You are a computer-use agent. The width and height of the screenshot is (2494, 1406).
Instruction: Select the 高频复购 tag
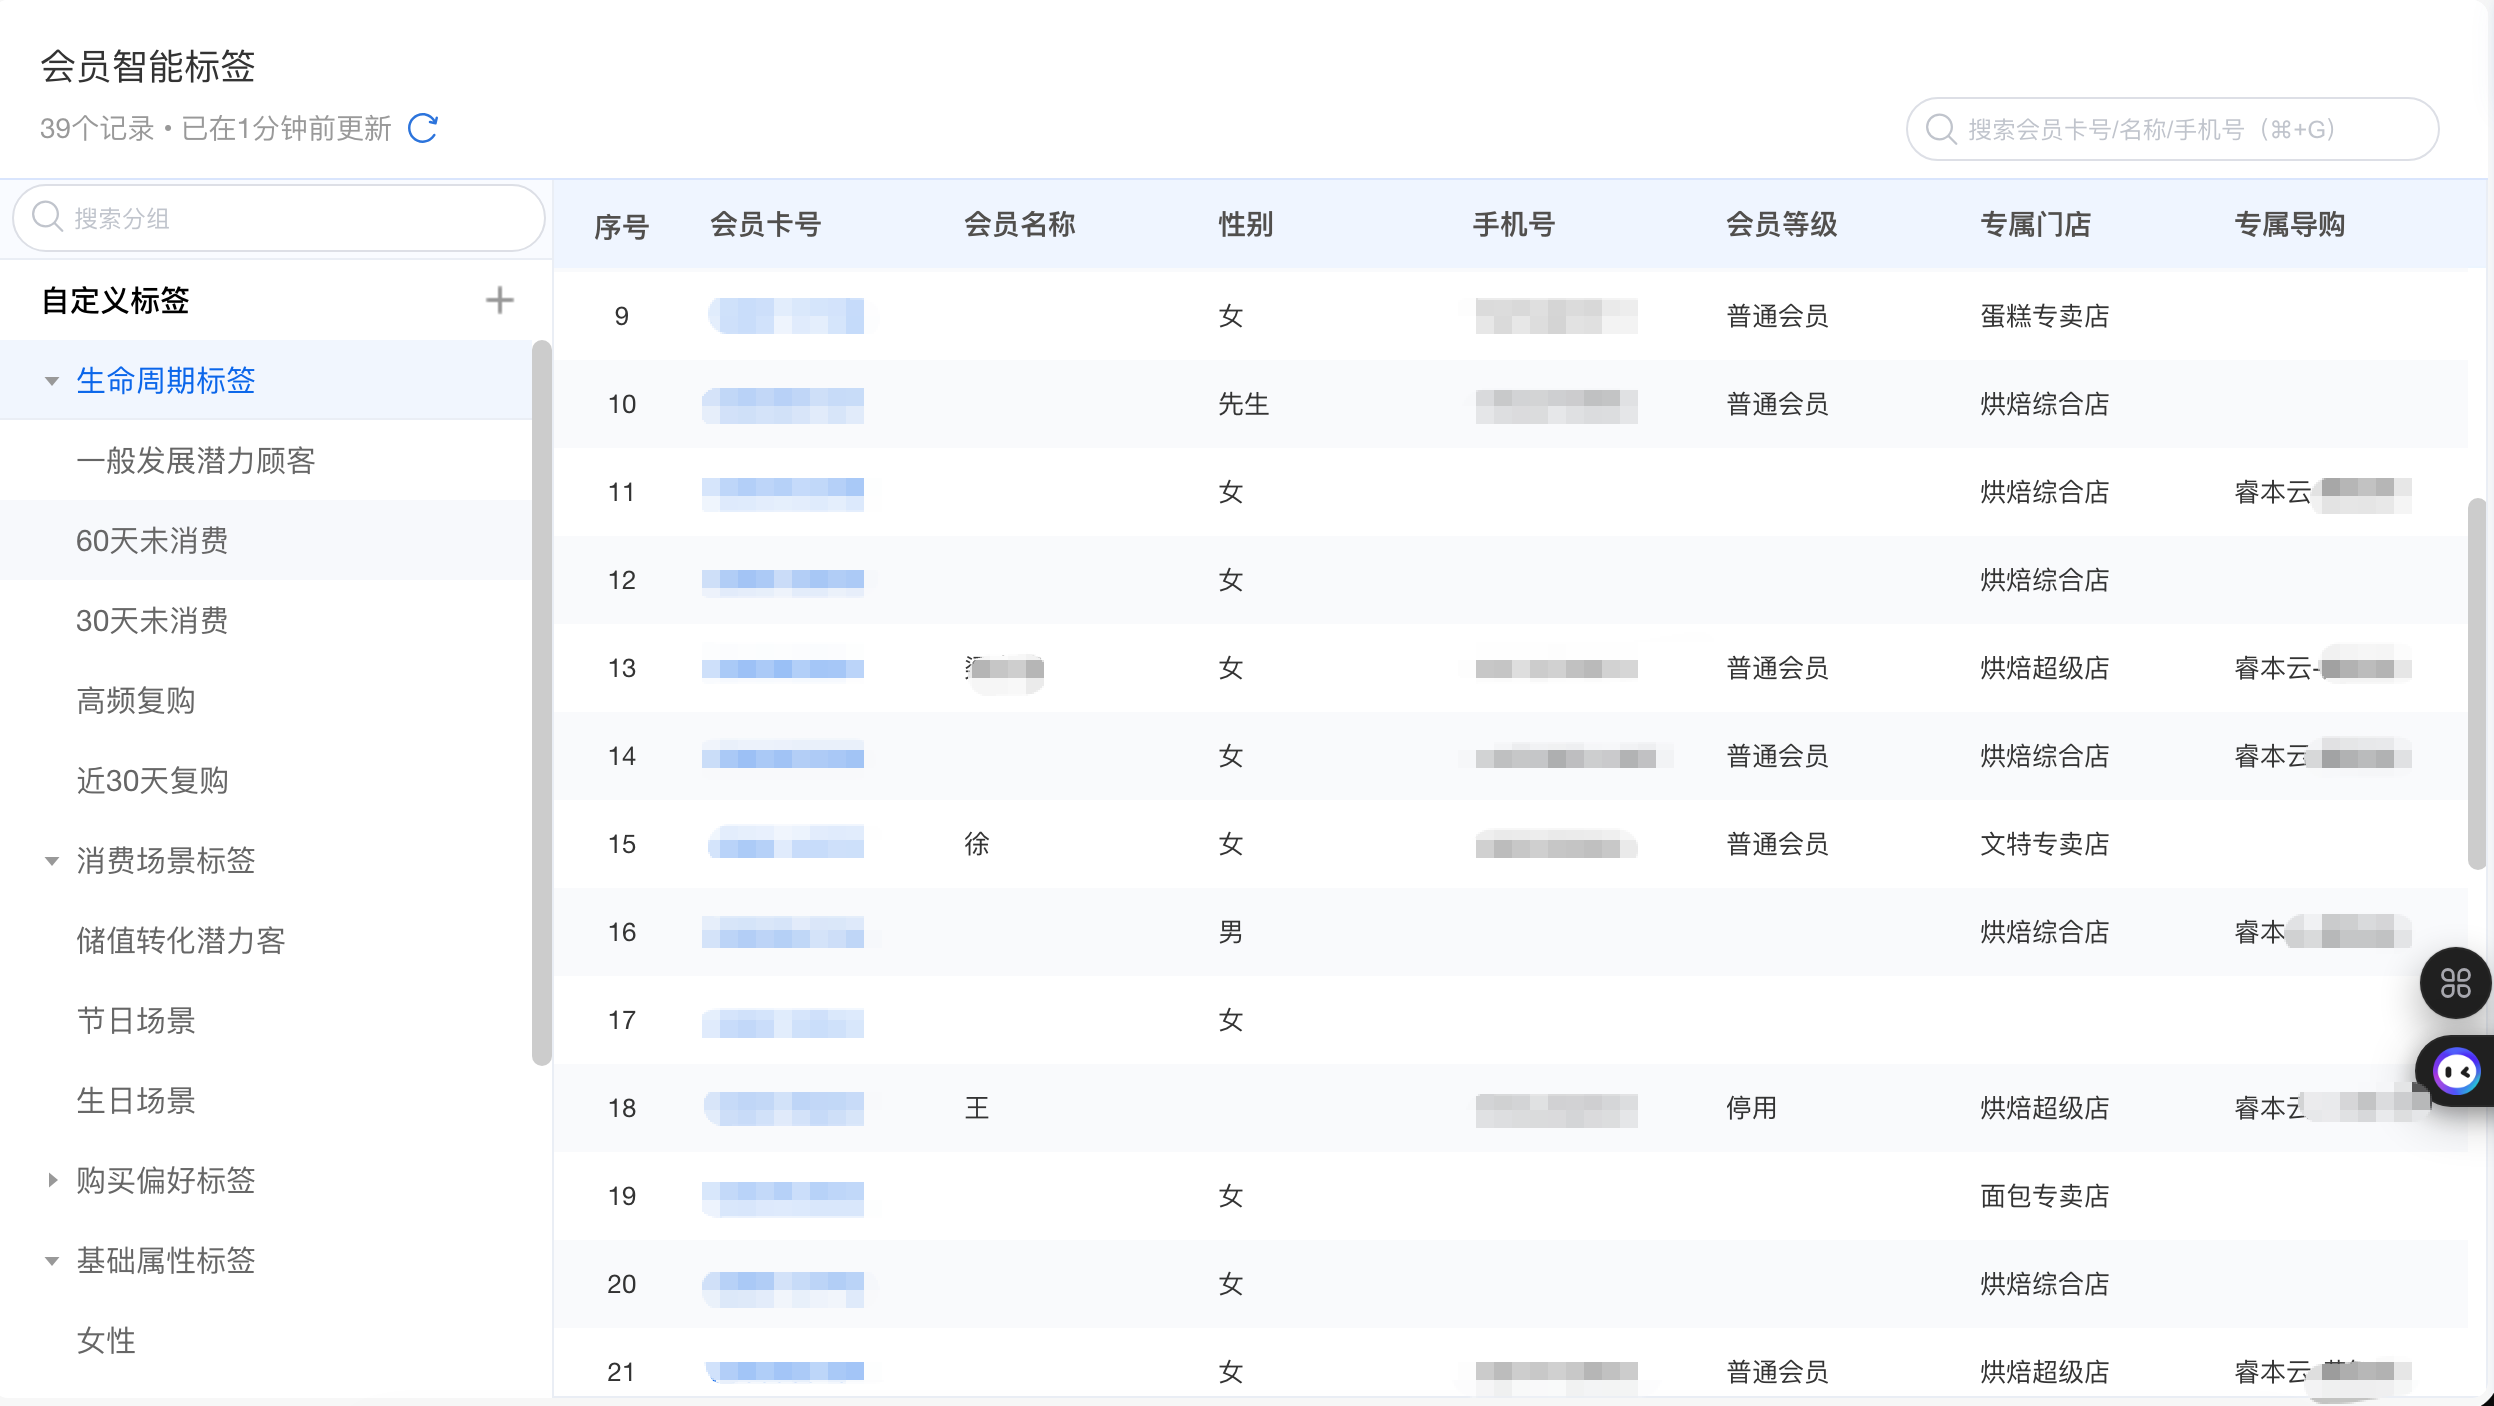pos(136,701)
